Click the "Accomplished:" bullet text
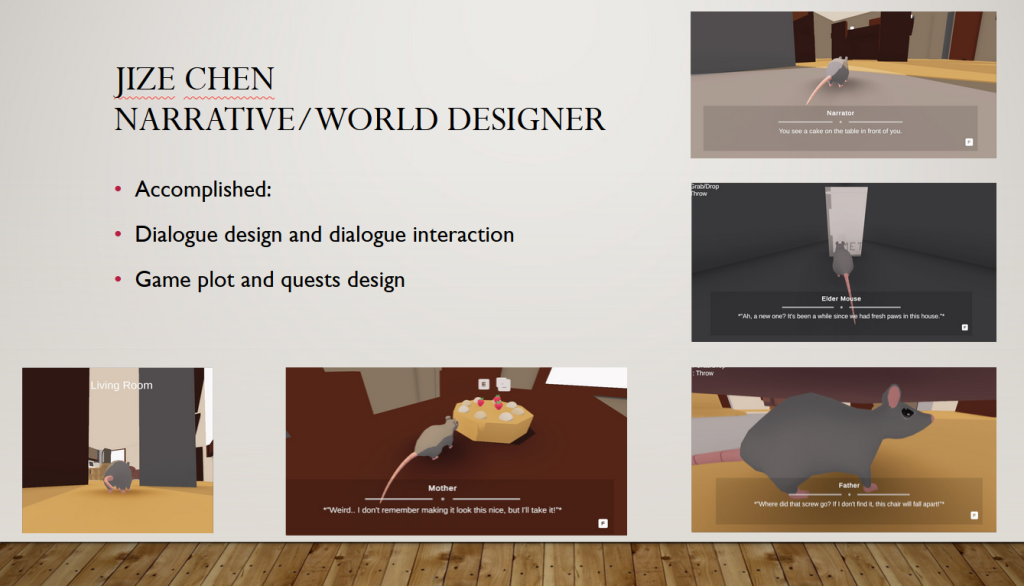Viewport: 1024px width, 586px height. pyautogui.click(x=203, y=189)
